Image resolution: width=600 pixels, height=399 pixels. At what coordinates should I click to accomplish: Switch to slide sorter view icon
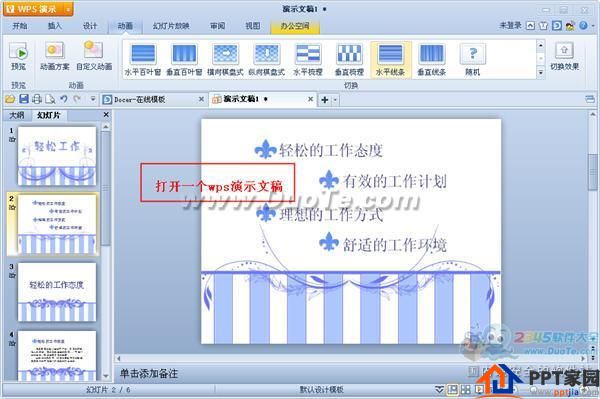point(466,390)
